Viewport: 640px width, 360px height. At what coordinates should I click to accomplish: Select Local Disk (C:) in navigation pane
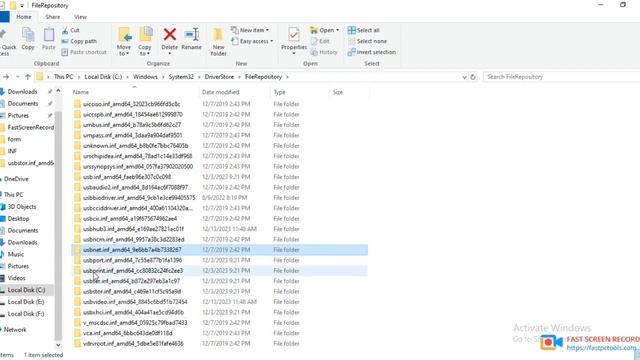point(26,290)
